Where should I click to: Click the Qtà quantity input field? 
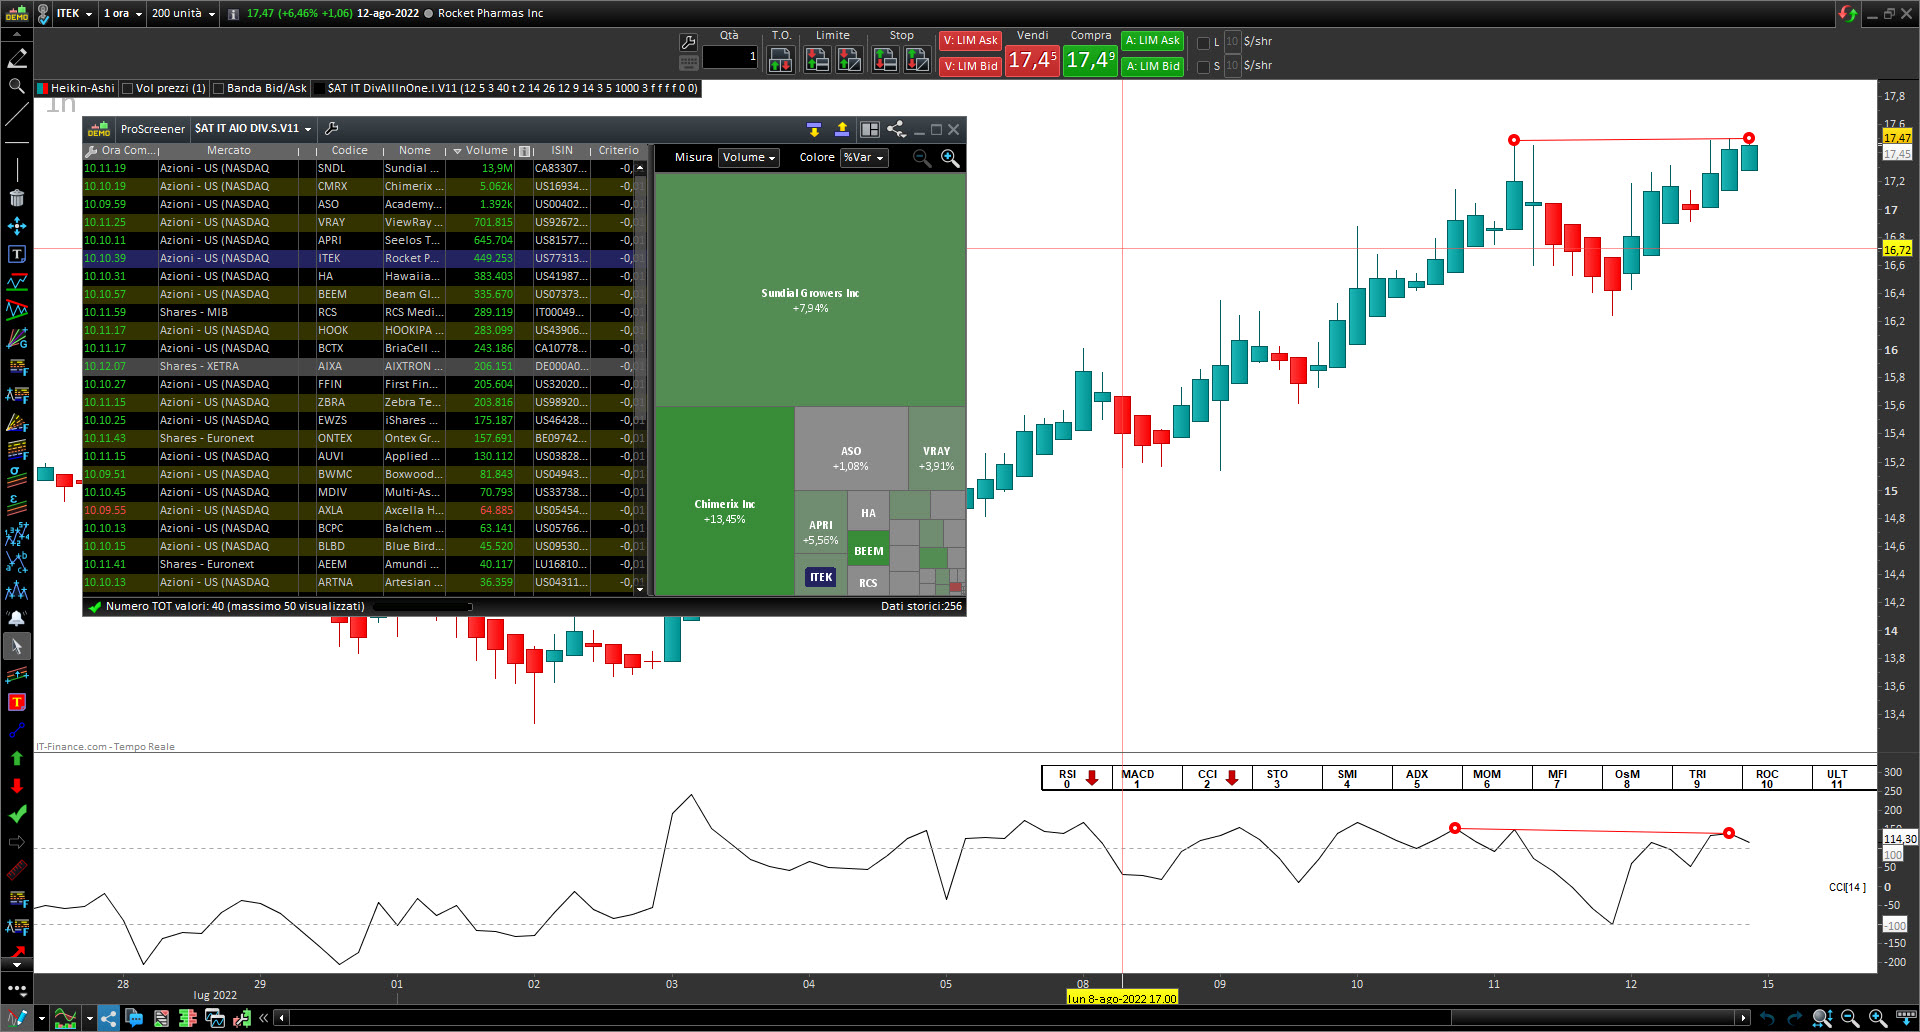tap(730, 57)
